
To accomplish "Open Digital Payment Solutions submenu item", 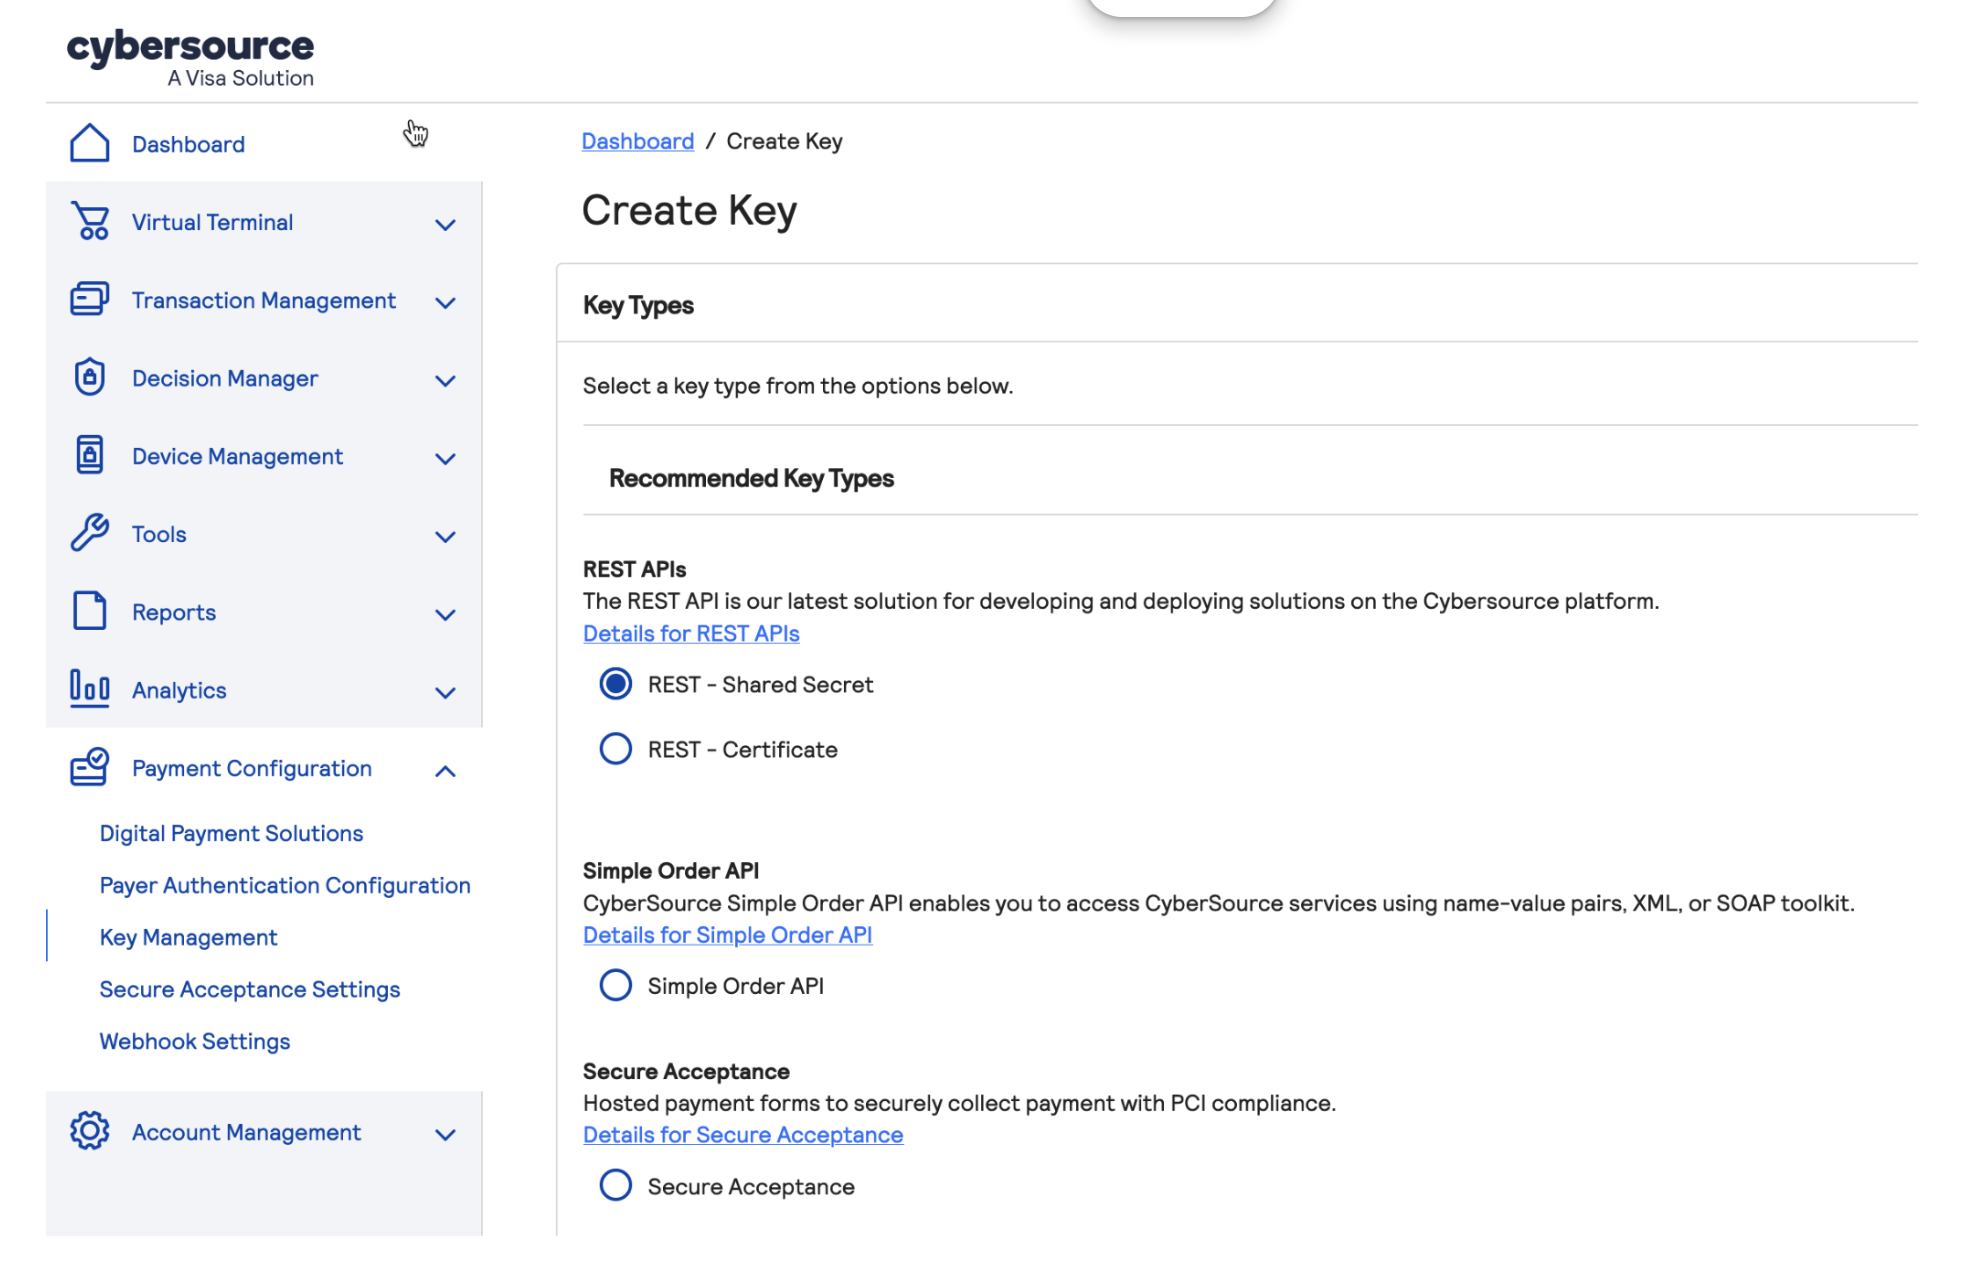I will click(x=231, y=833).
